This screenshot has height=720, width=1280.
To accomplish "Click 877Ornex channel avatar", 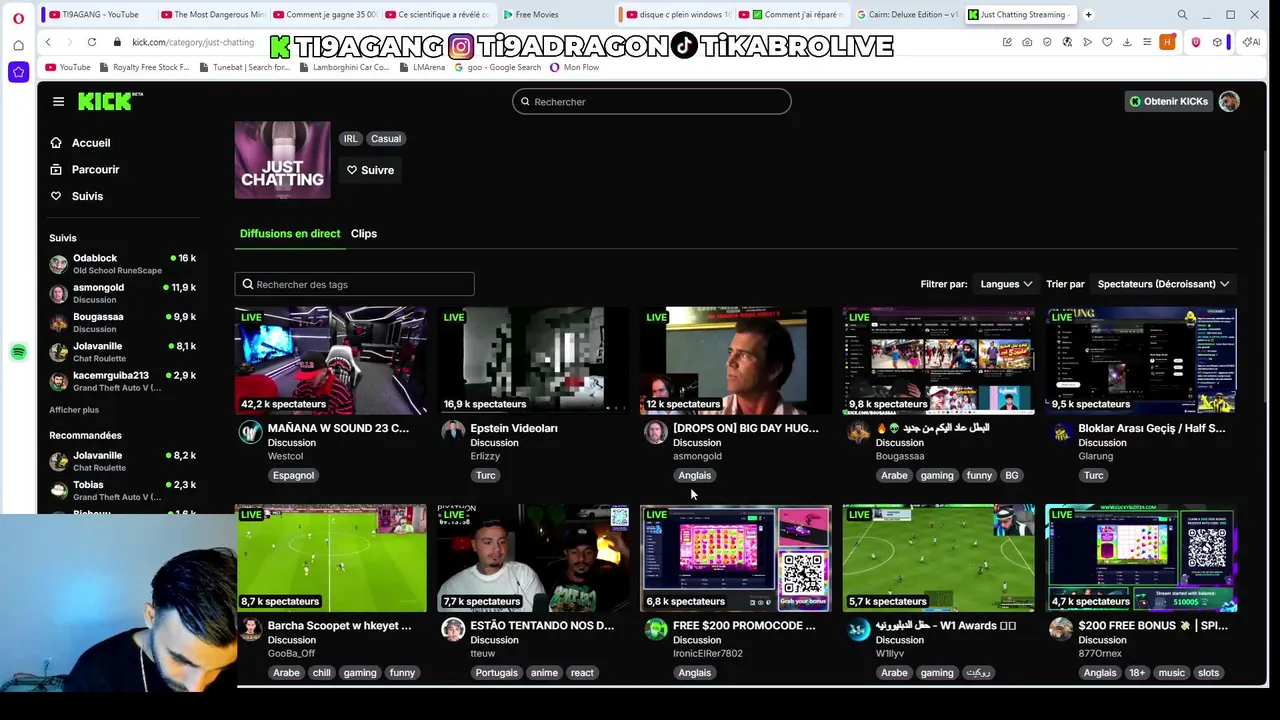I will tap(1061, 629).
